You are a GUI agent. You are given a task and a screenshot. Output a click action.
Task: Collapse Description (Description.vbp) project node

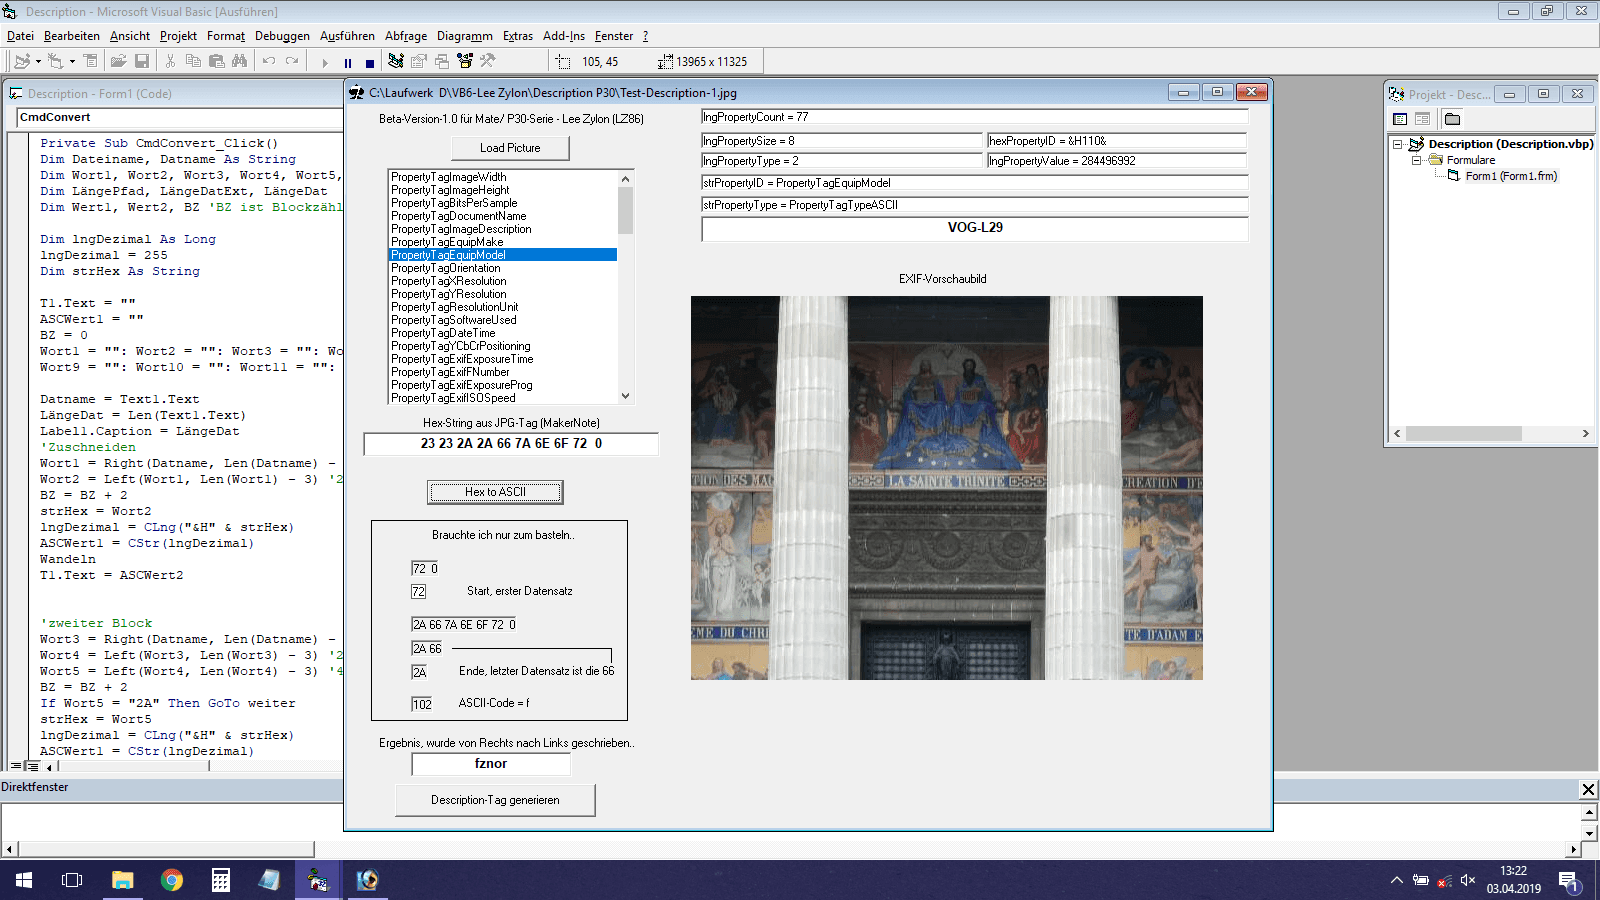(1398, 144)
